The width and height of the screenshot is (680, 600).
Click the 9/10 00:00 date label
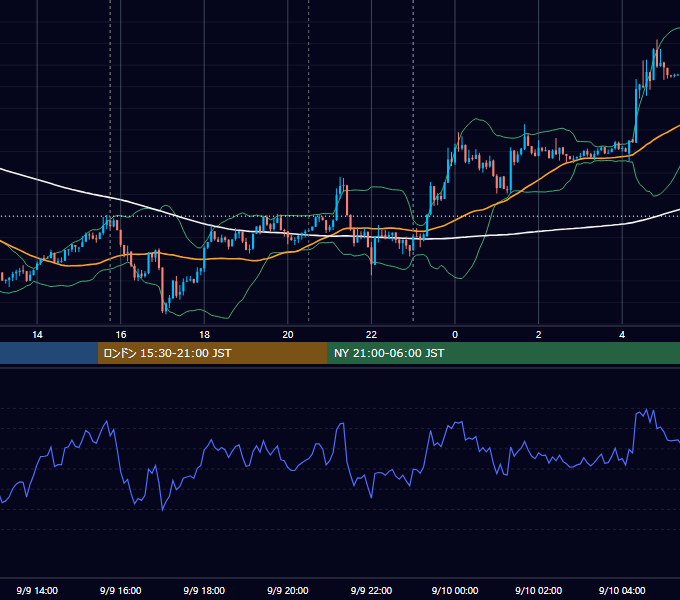tap(455, 590)
